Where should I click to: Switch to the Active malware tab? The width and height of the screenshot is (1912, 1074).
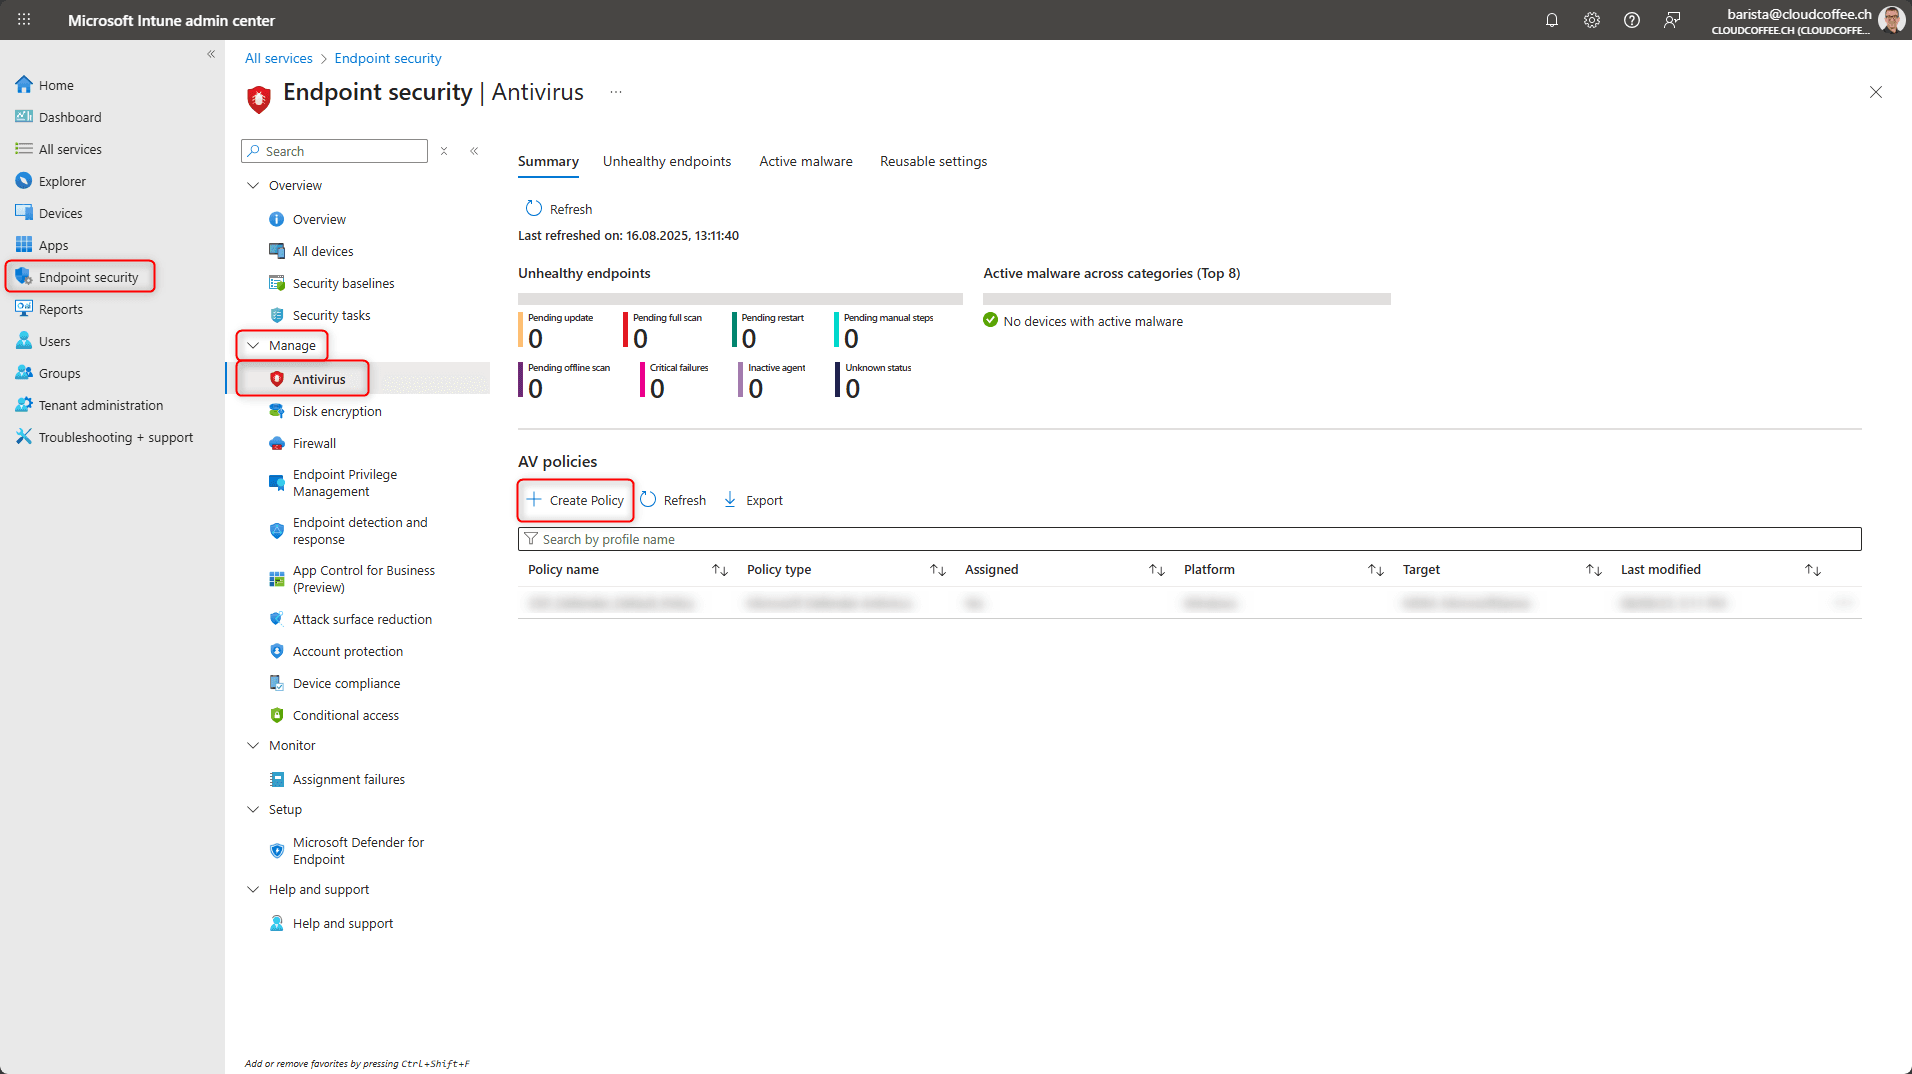pyautogui.click(x=805, y=161)
